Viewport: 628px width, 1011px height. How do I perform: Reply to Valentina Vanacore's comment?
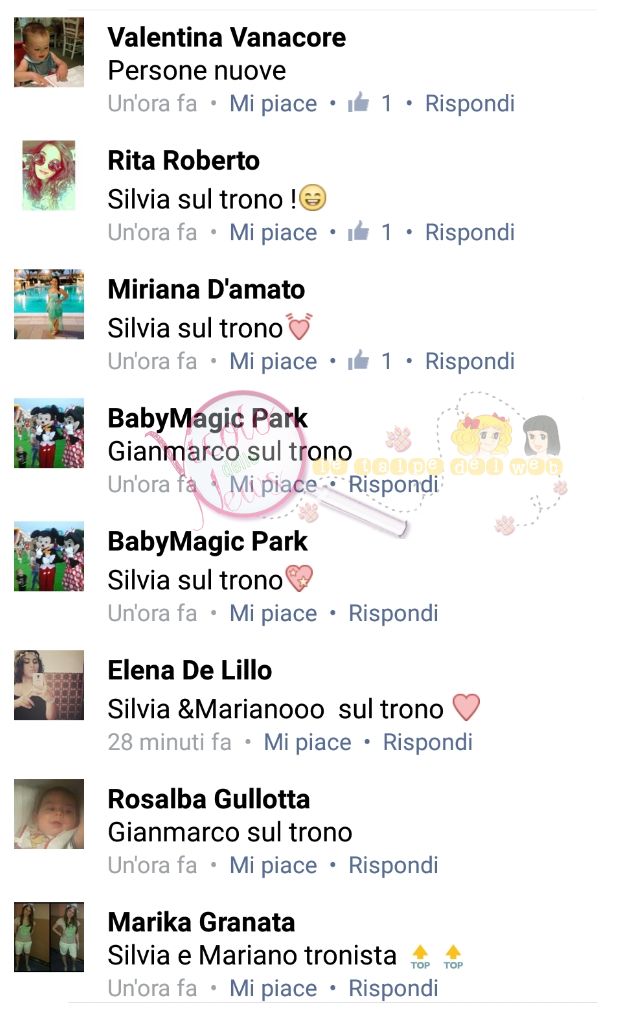(470, 103)
